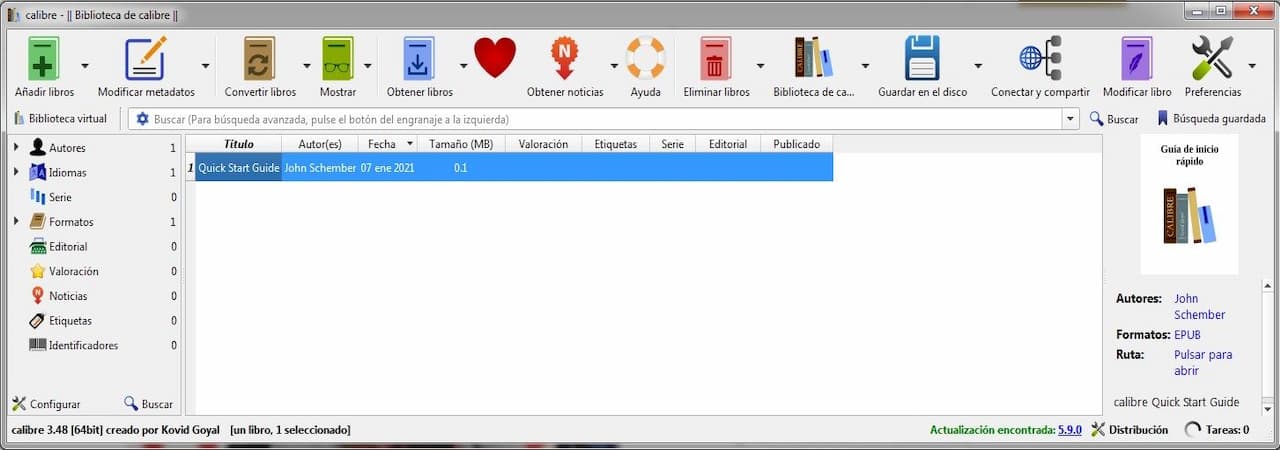Screen dimensions: 1280x450
Task: Sort by Autor(es) column header
Action: tap(319, 144)
